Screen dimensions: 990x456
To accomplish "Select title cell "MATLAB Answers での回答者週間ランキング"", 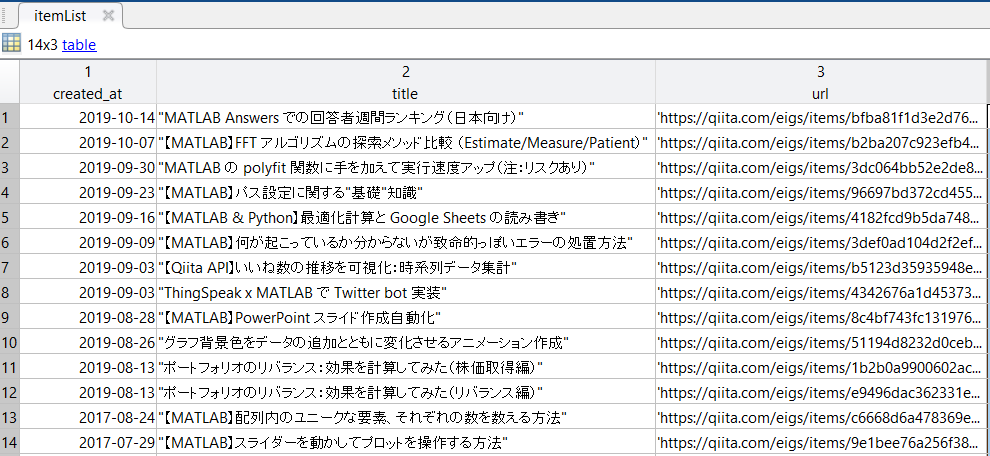I will coord(405,117).
